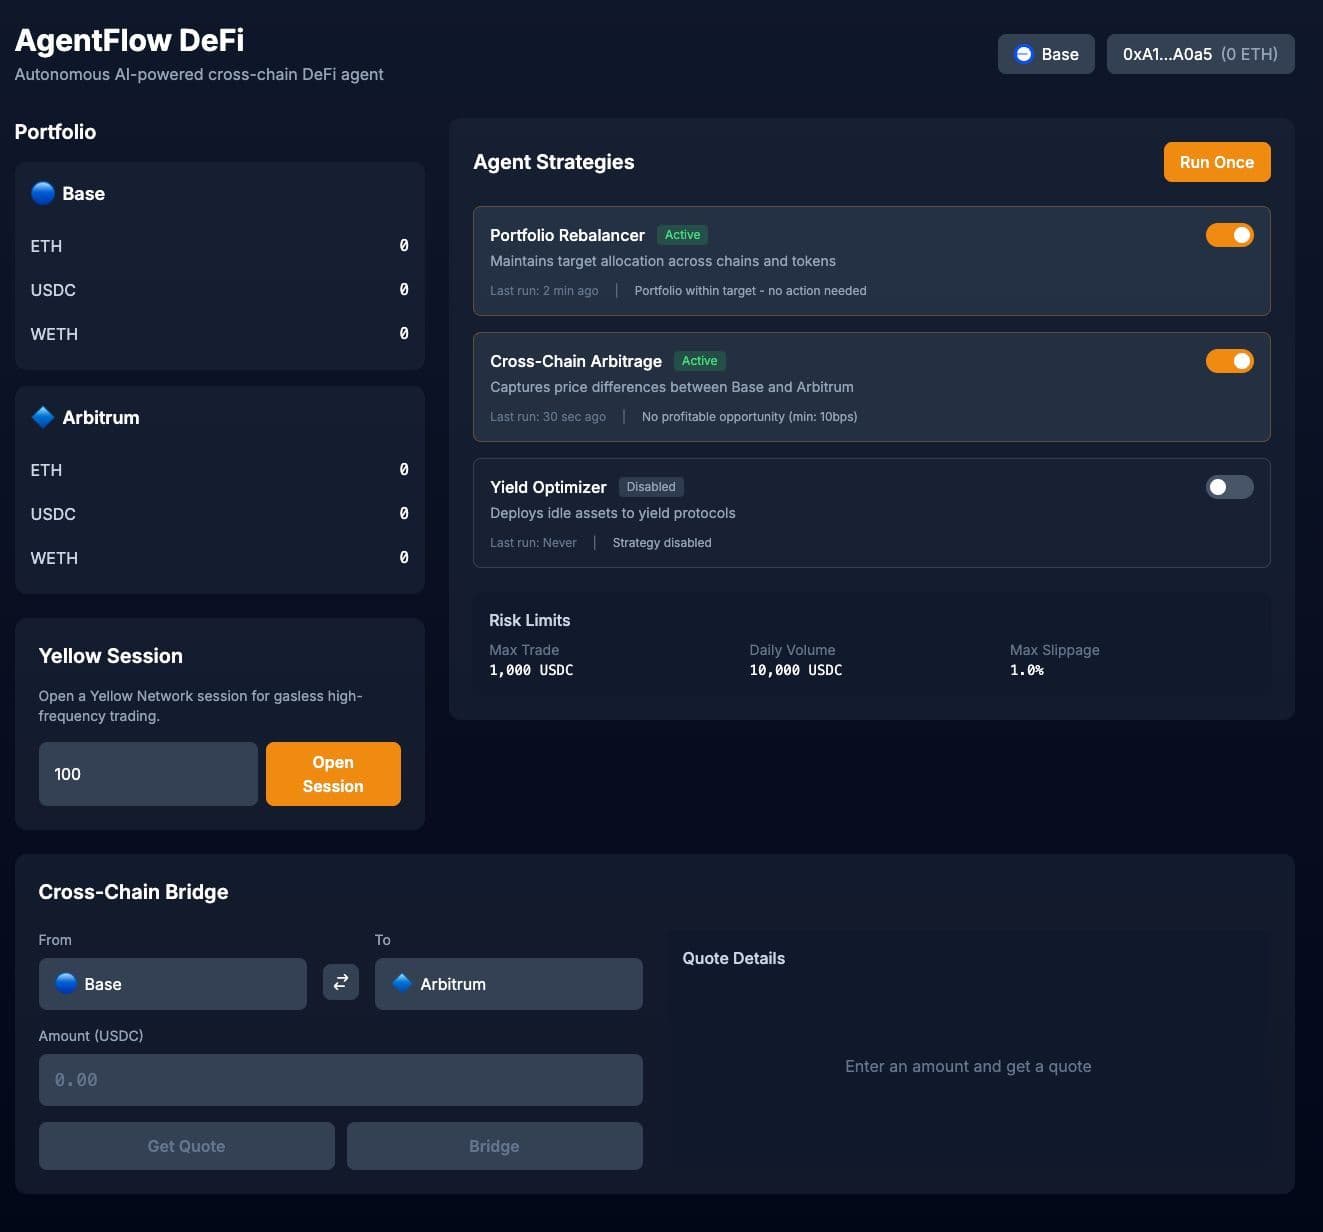This screenshot has height=1232, width=1323.
Task: Click the Arbitrum ETH balance row
Action: point(220,470)
